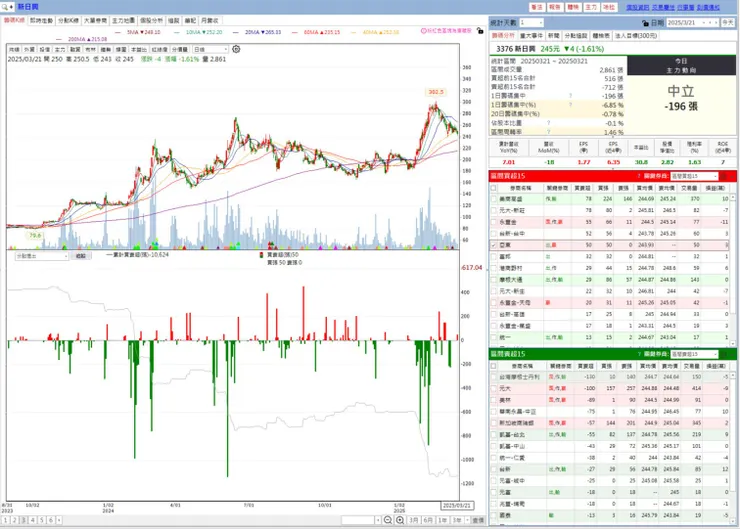Viewport: 740px width, 529px height.
Task: Tick the checkbox for 元大-新莊 row
Action: pyautogui.click(x=494, y=210)
